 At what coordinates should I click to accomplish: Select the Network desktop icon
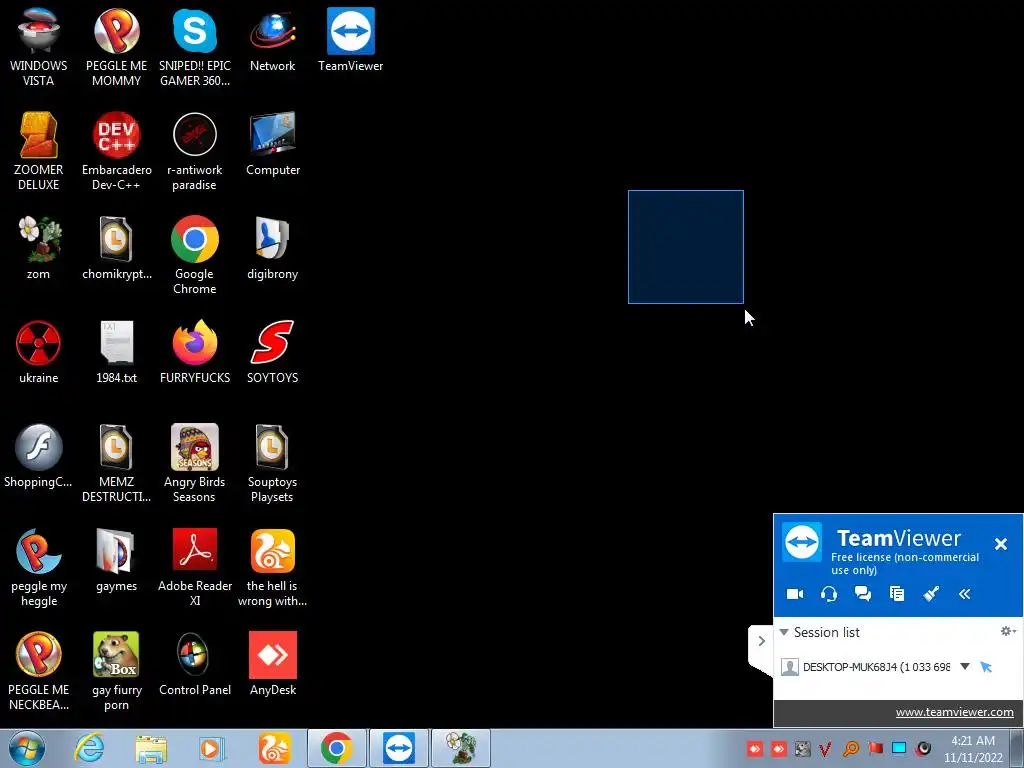click(x=272, y=39)
